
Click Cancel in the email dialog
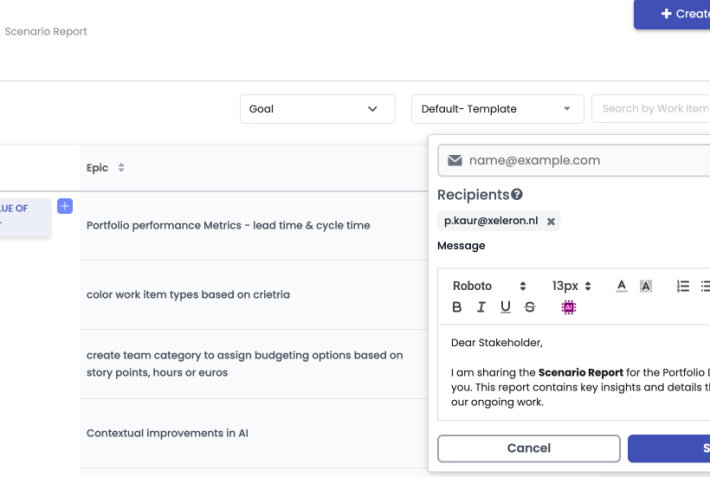(528, 448)
